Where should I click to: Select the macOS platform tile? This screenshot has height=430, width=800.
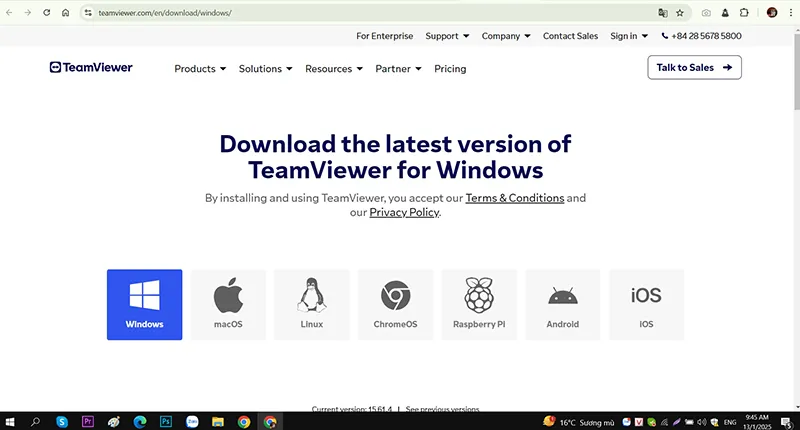pyautogui.click(x=228, y=305)
